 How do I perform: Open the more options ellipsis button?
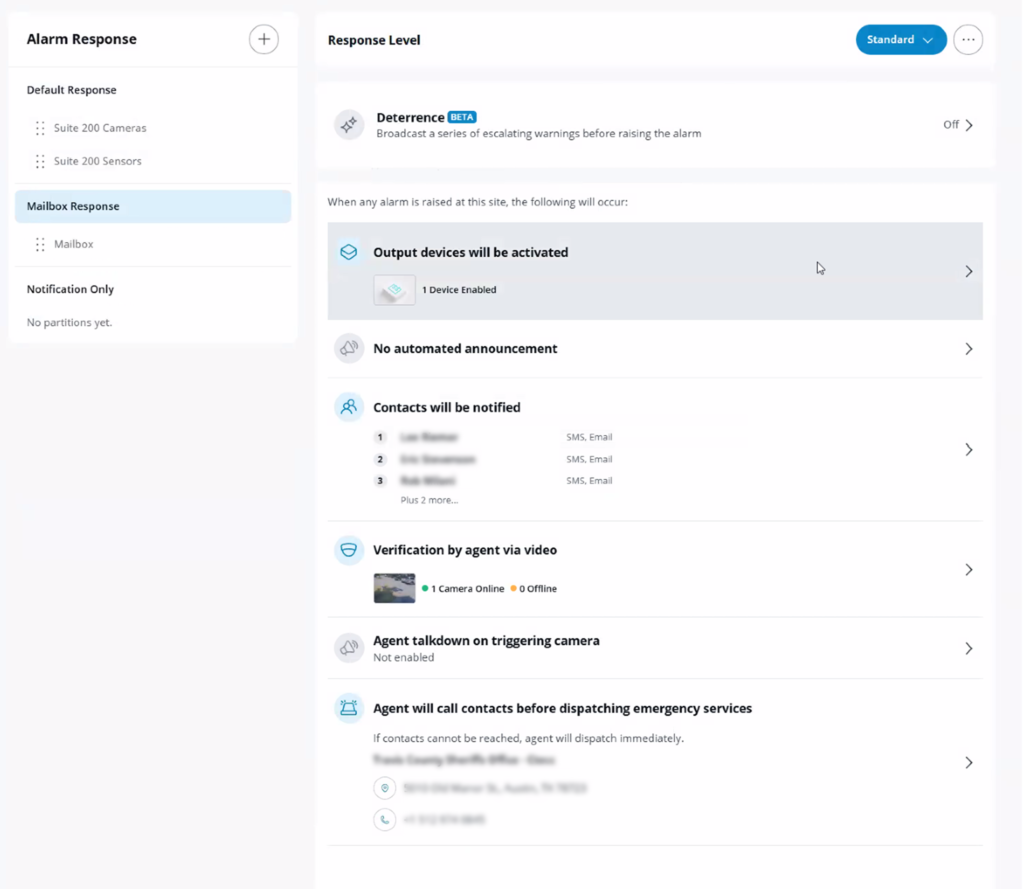pyautogui.click(x=968, y=40)
